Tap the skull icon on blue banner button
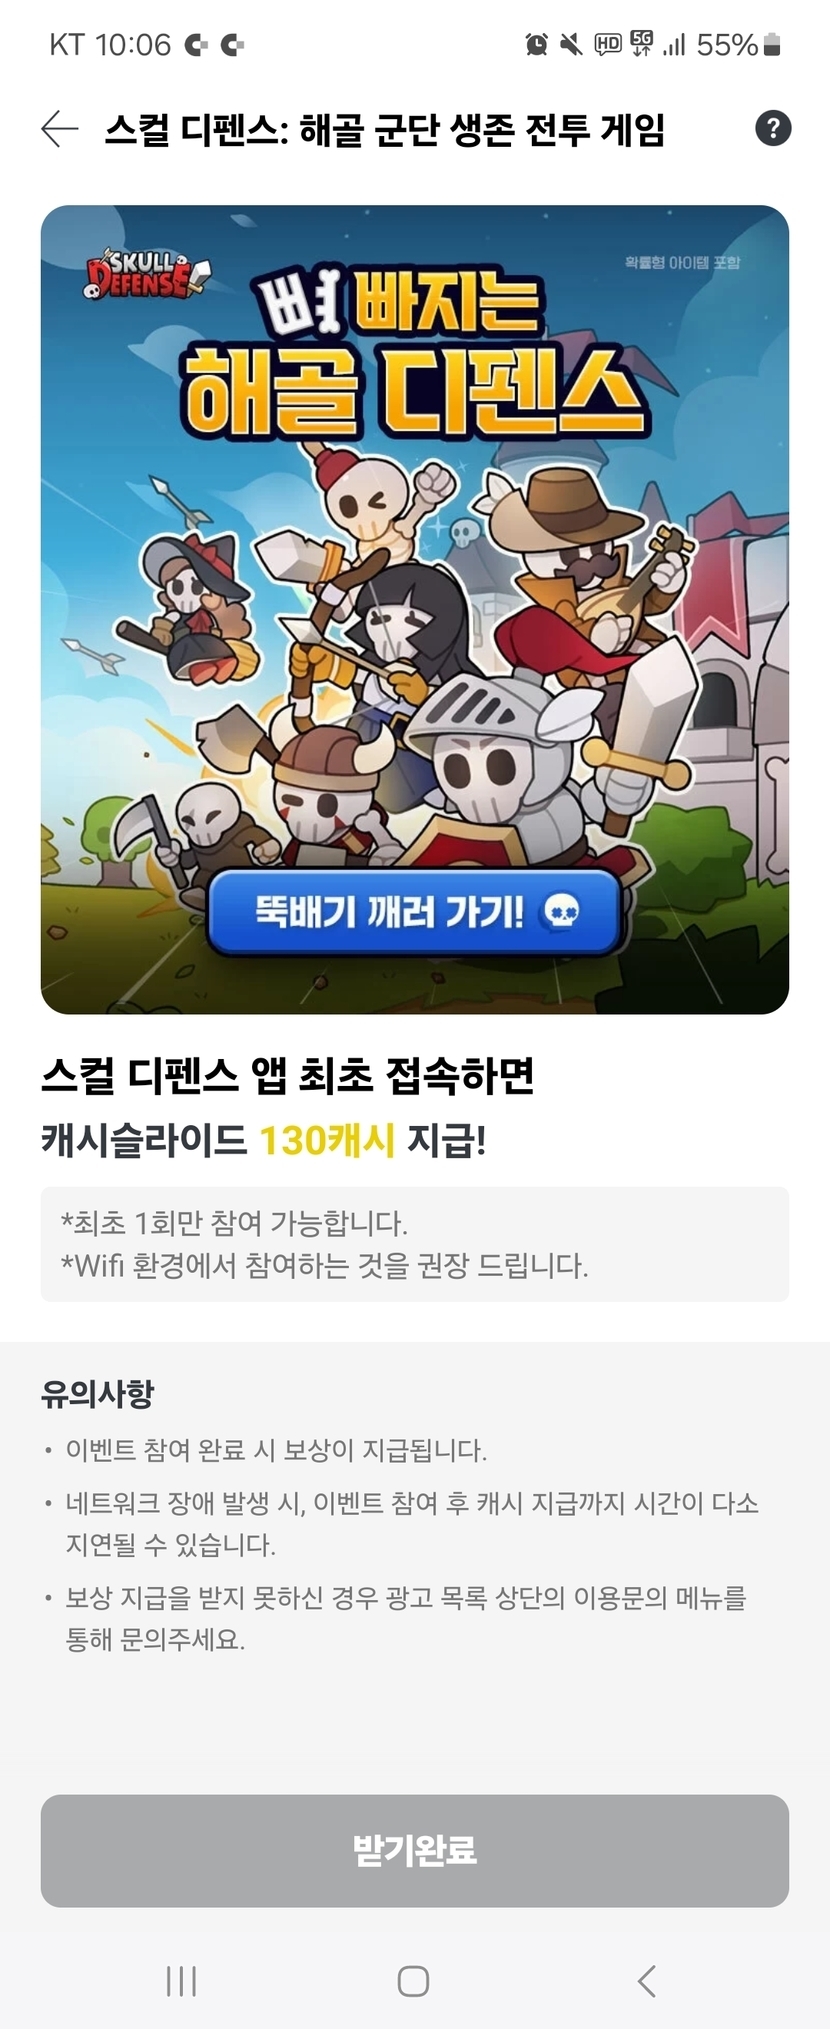This screenshot has height=2029, width=830. coord(559,911)
